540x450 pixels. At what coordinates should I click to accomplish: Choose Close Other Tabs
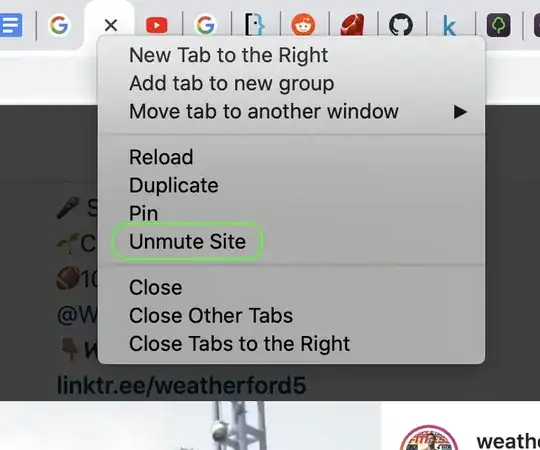point(211,315)
